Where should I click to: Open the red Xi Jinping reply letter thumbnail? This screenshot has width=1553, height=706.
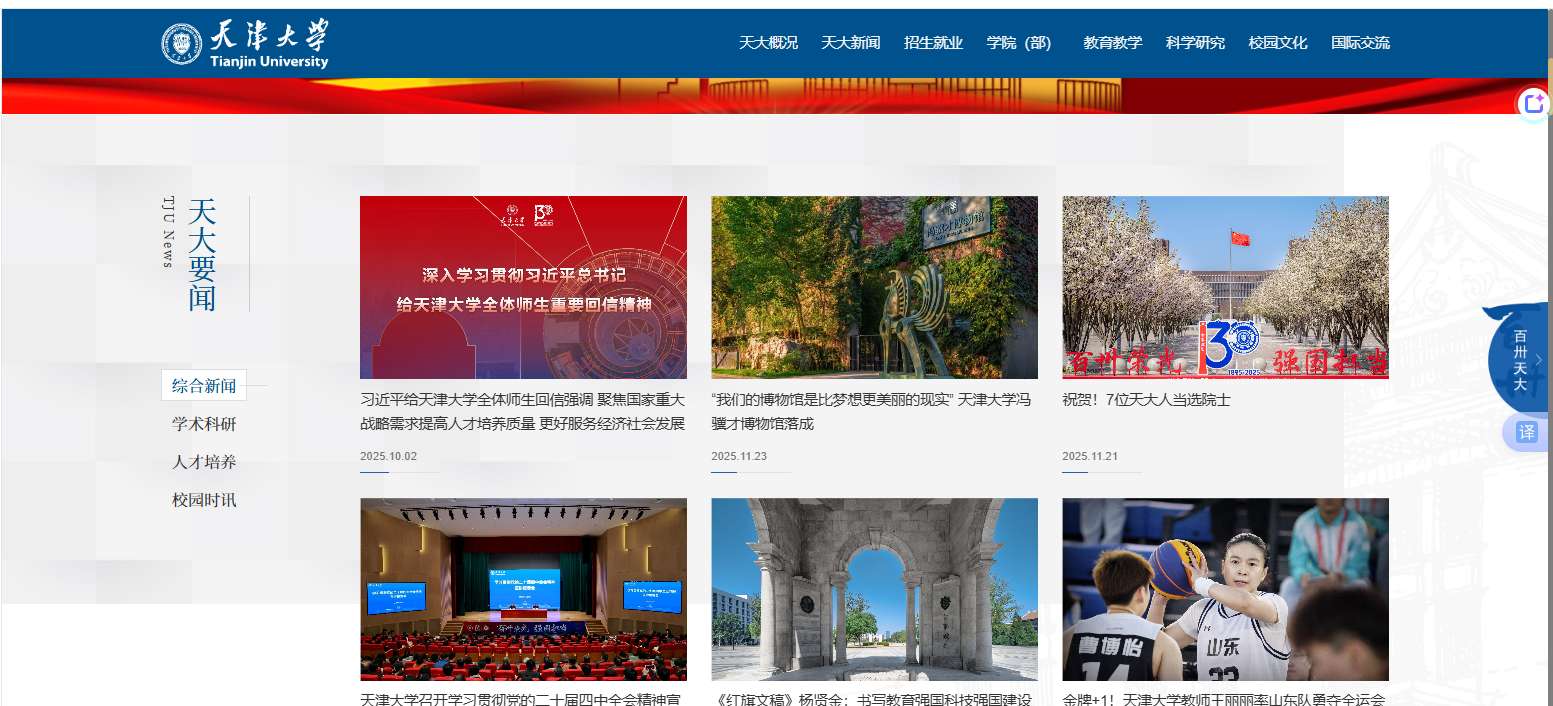[523, 287]
